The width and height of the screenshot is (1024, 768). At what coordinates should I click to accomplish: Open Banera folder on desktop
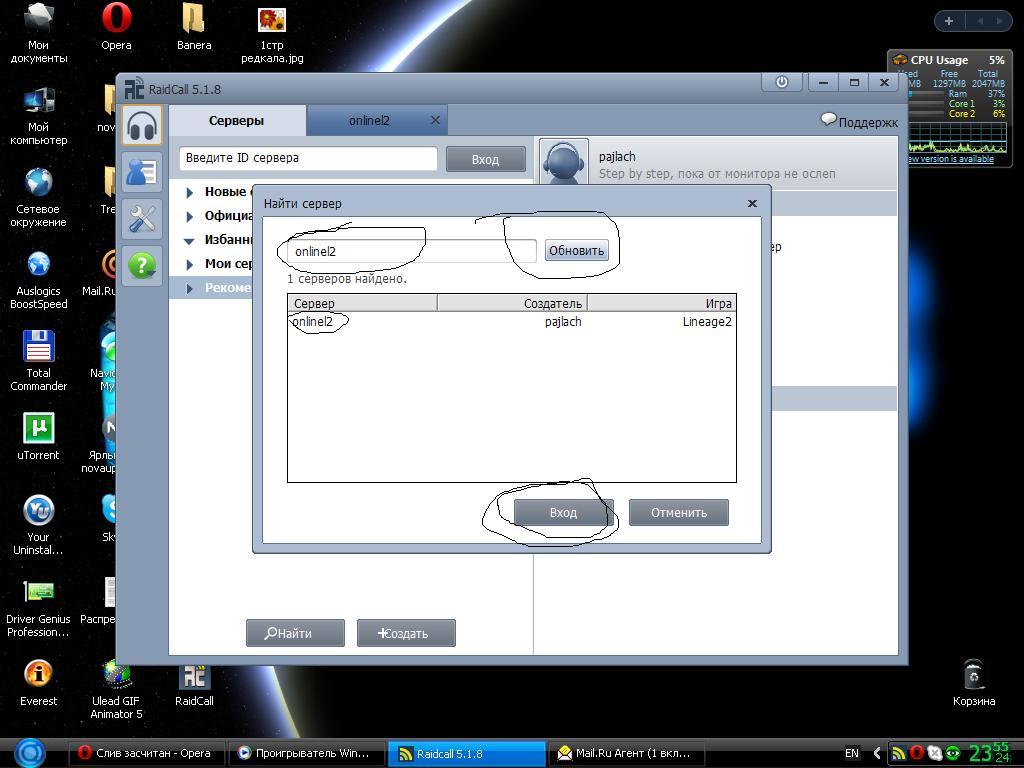click(194, 27)
